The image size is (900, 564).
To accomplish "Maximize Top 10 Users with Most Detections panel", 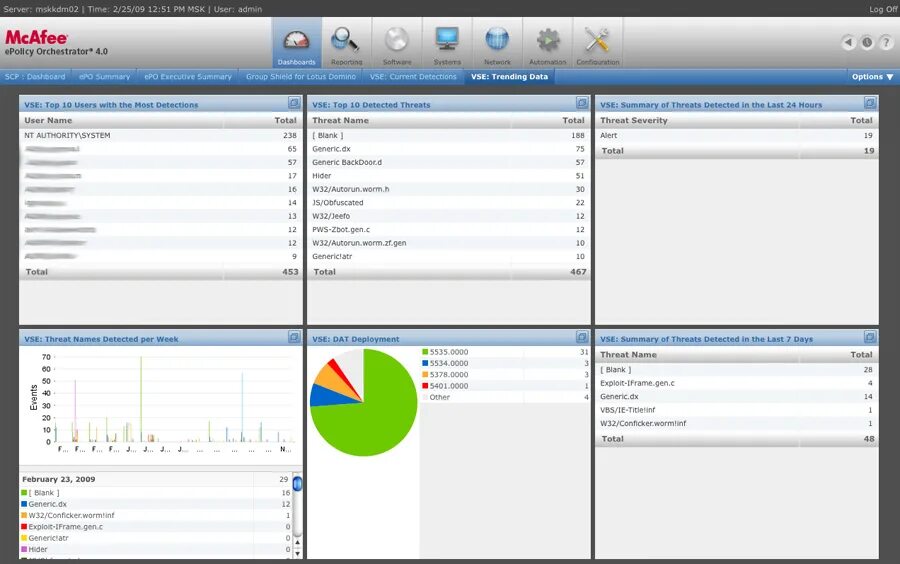I will click(294, 103).
